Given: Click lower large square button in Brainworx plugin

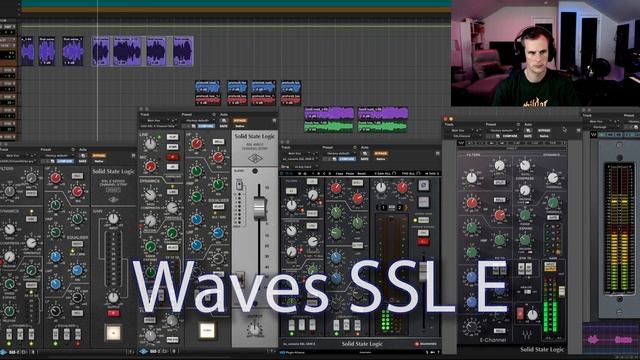Looking at the screenshot, I should [423, 202].
